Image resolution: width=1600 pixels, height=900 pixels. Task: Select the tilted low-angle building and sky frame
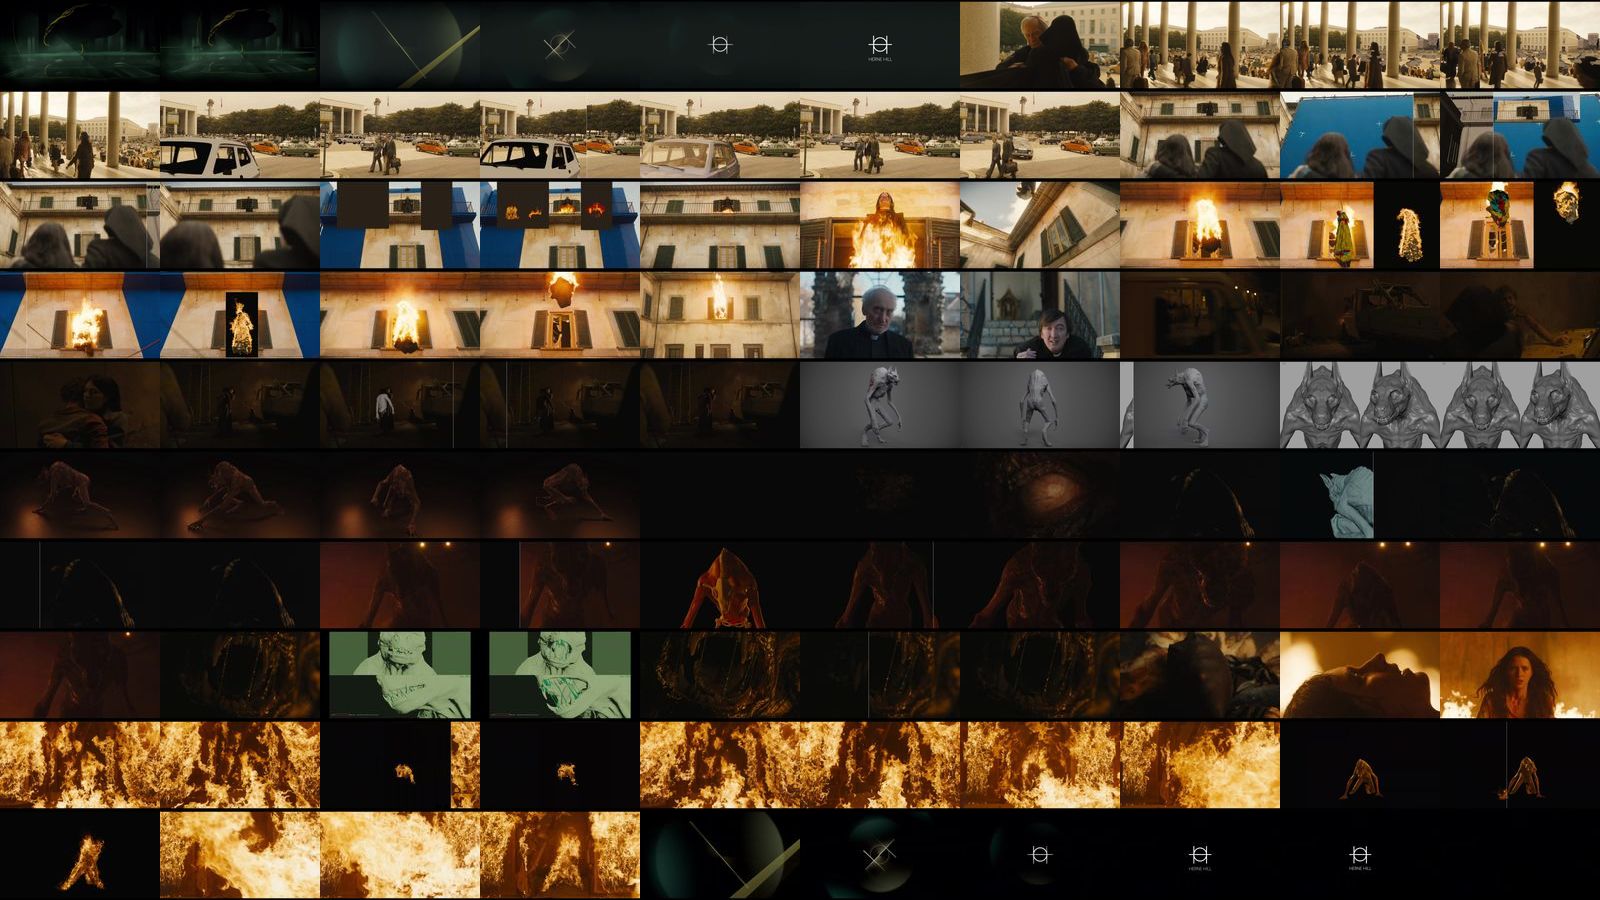tap(1040, 225)
